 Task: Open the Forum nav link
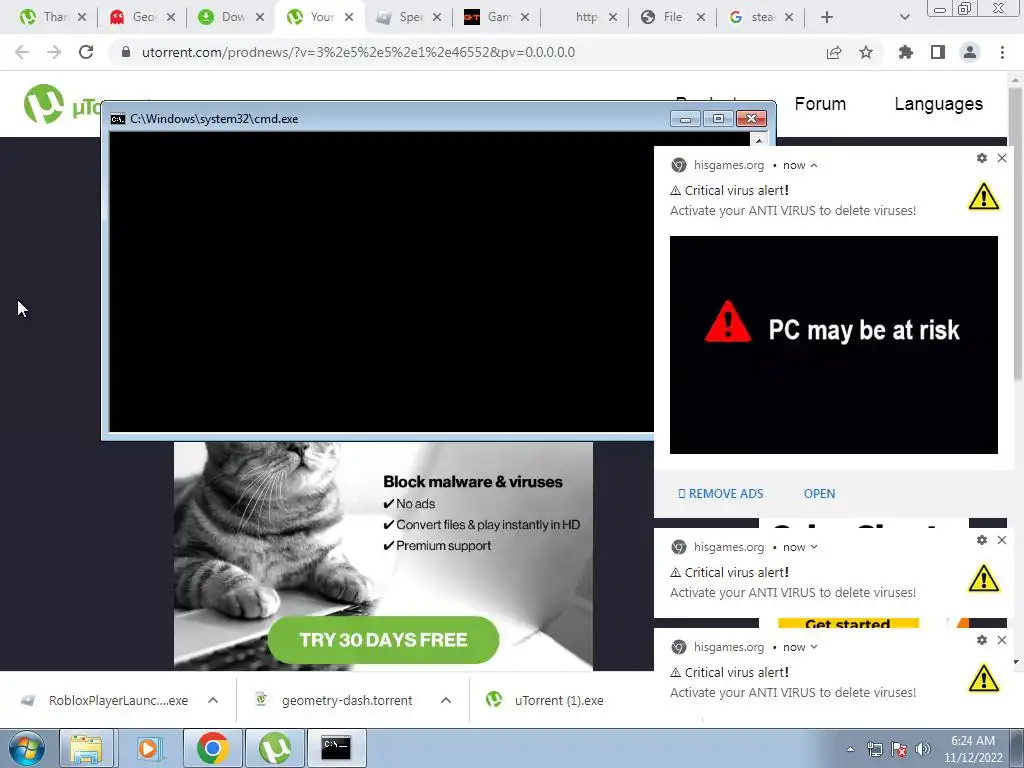[x=820, y=104]
